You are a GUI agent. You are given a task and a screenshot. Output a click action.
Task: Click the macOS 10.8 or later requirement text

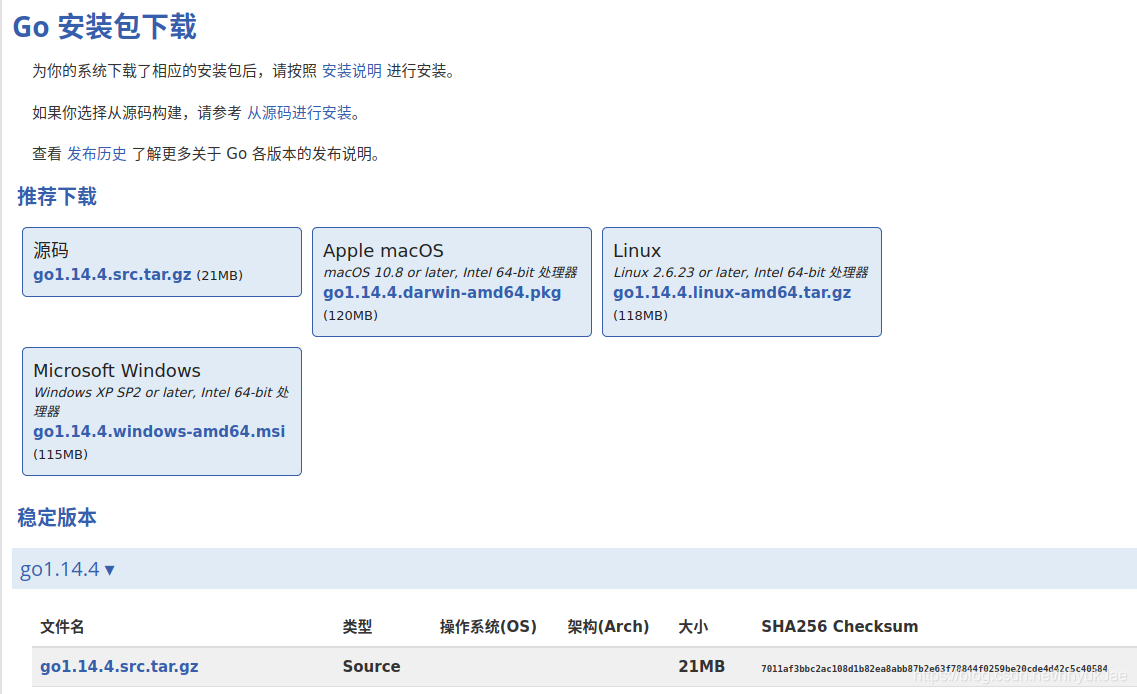pos(450,273)
